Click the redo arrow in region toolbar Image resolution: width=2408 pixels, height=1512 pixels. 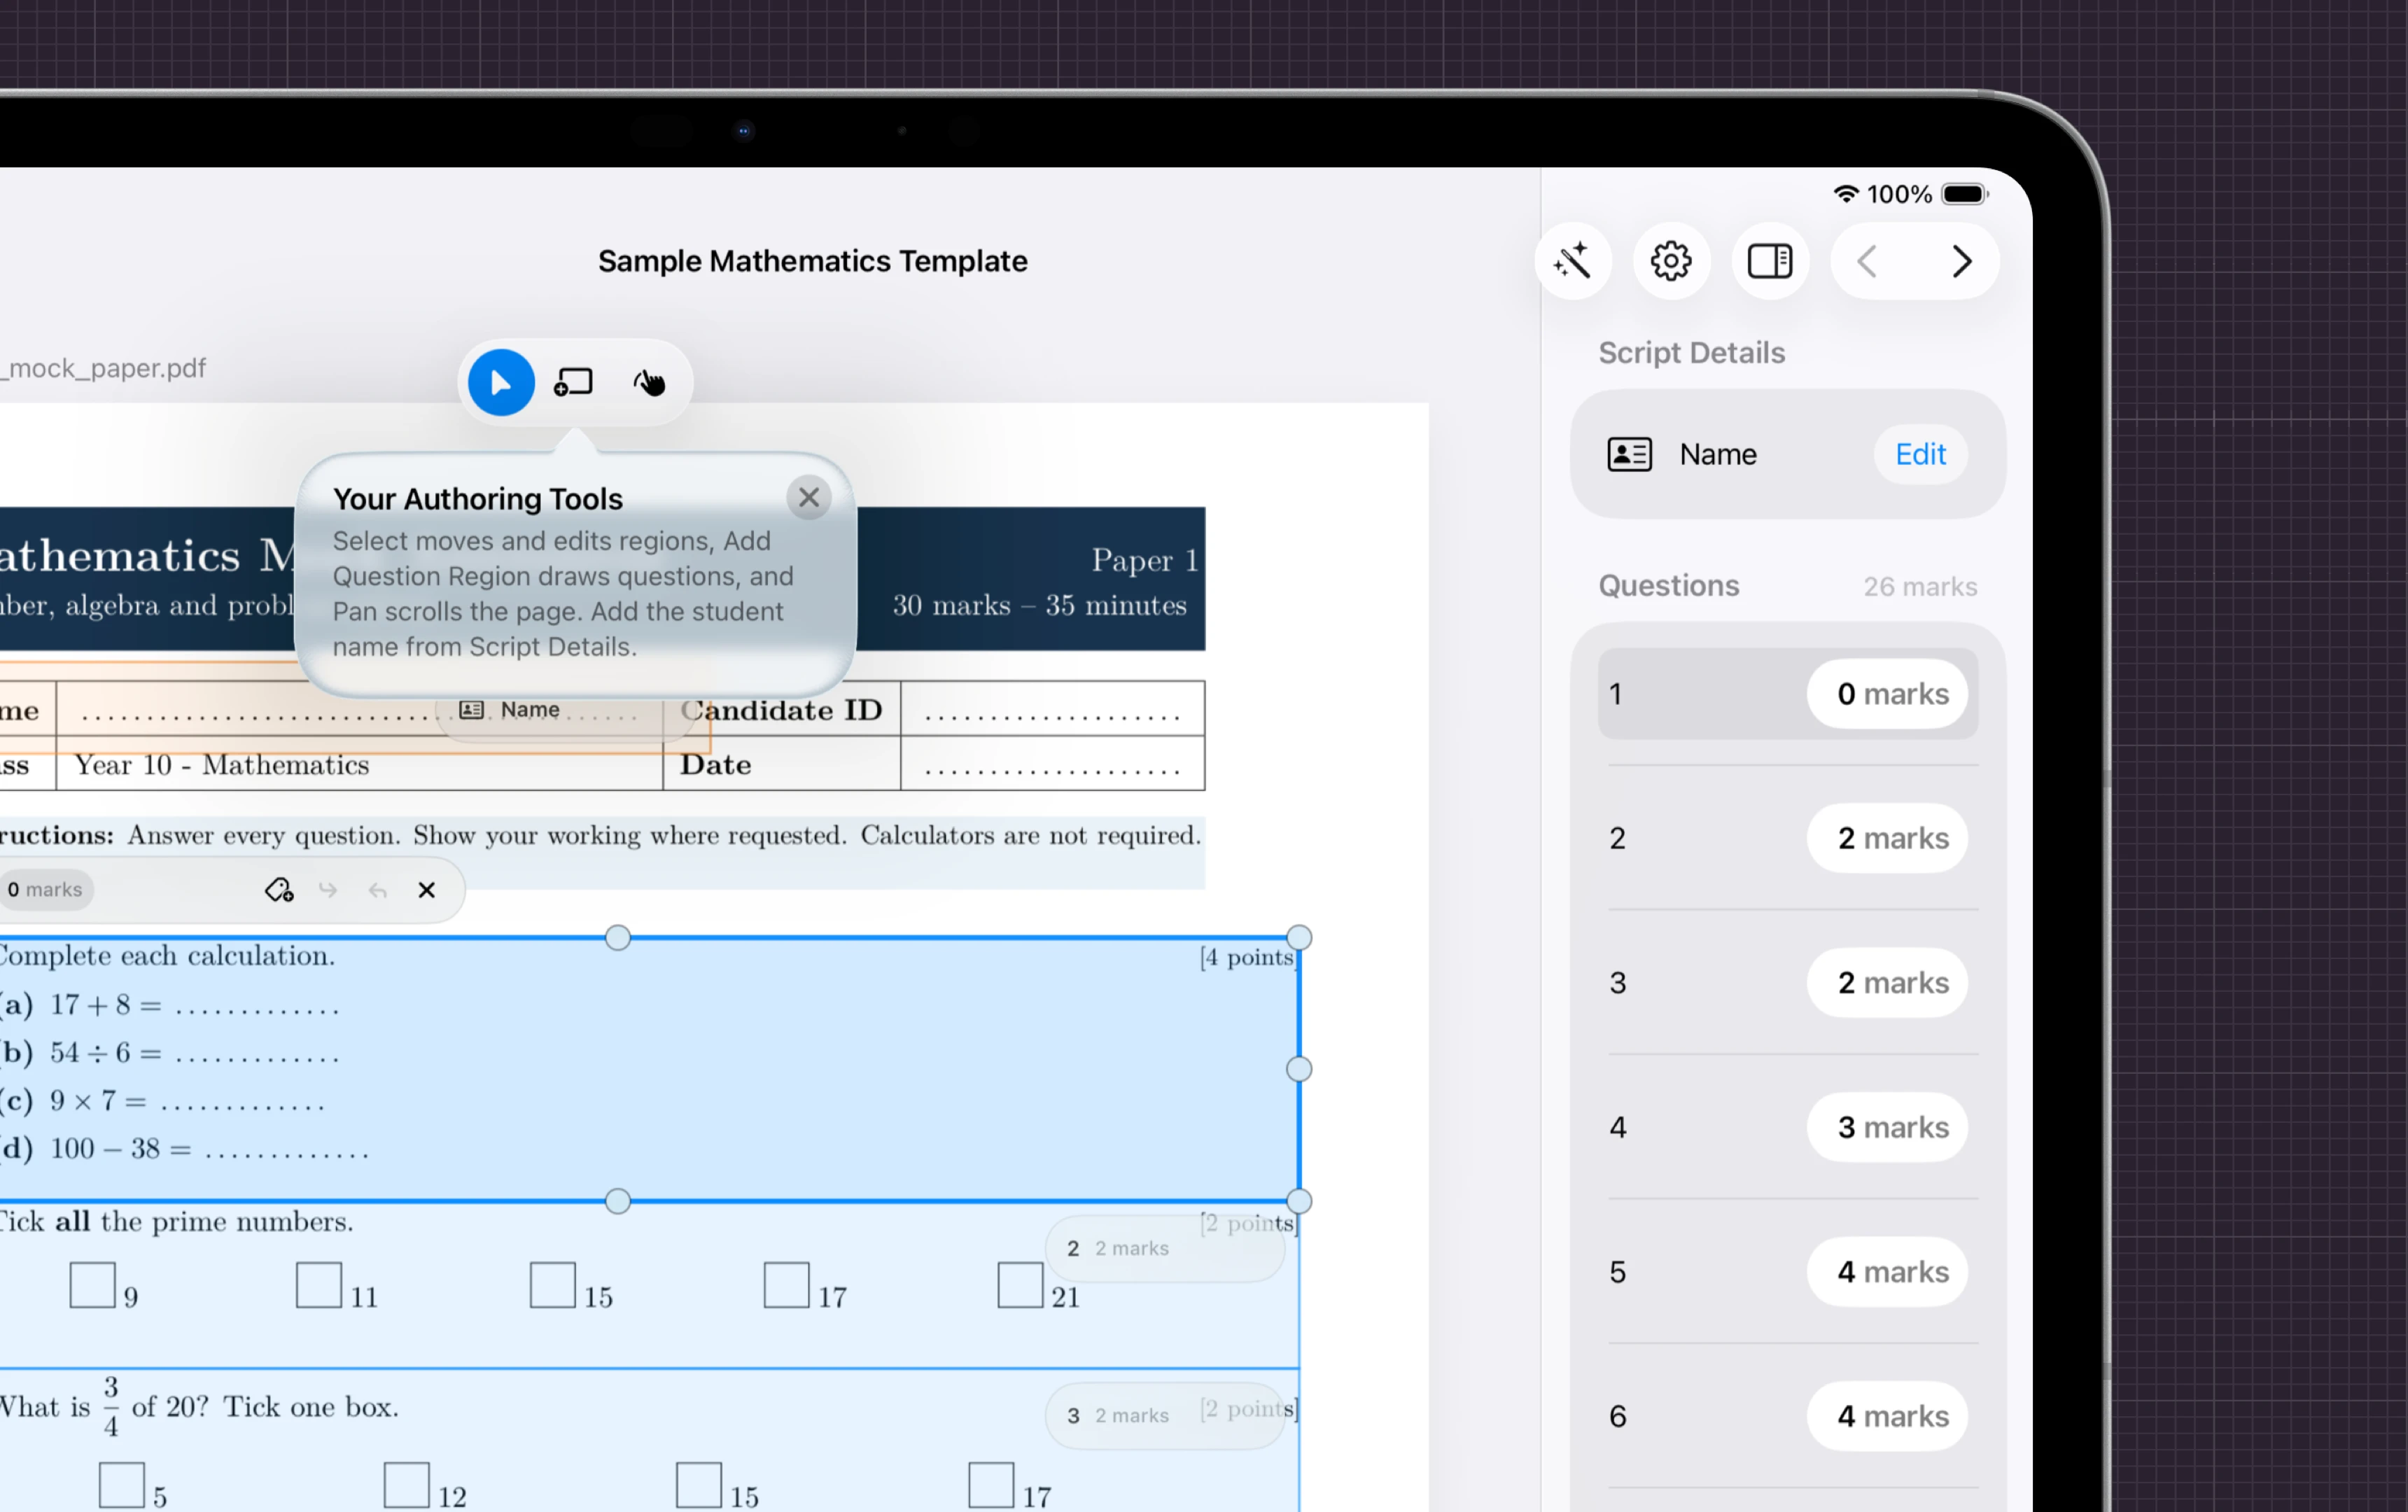tap(328, 890)
